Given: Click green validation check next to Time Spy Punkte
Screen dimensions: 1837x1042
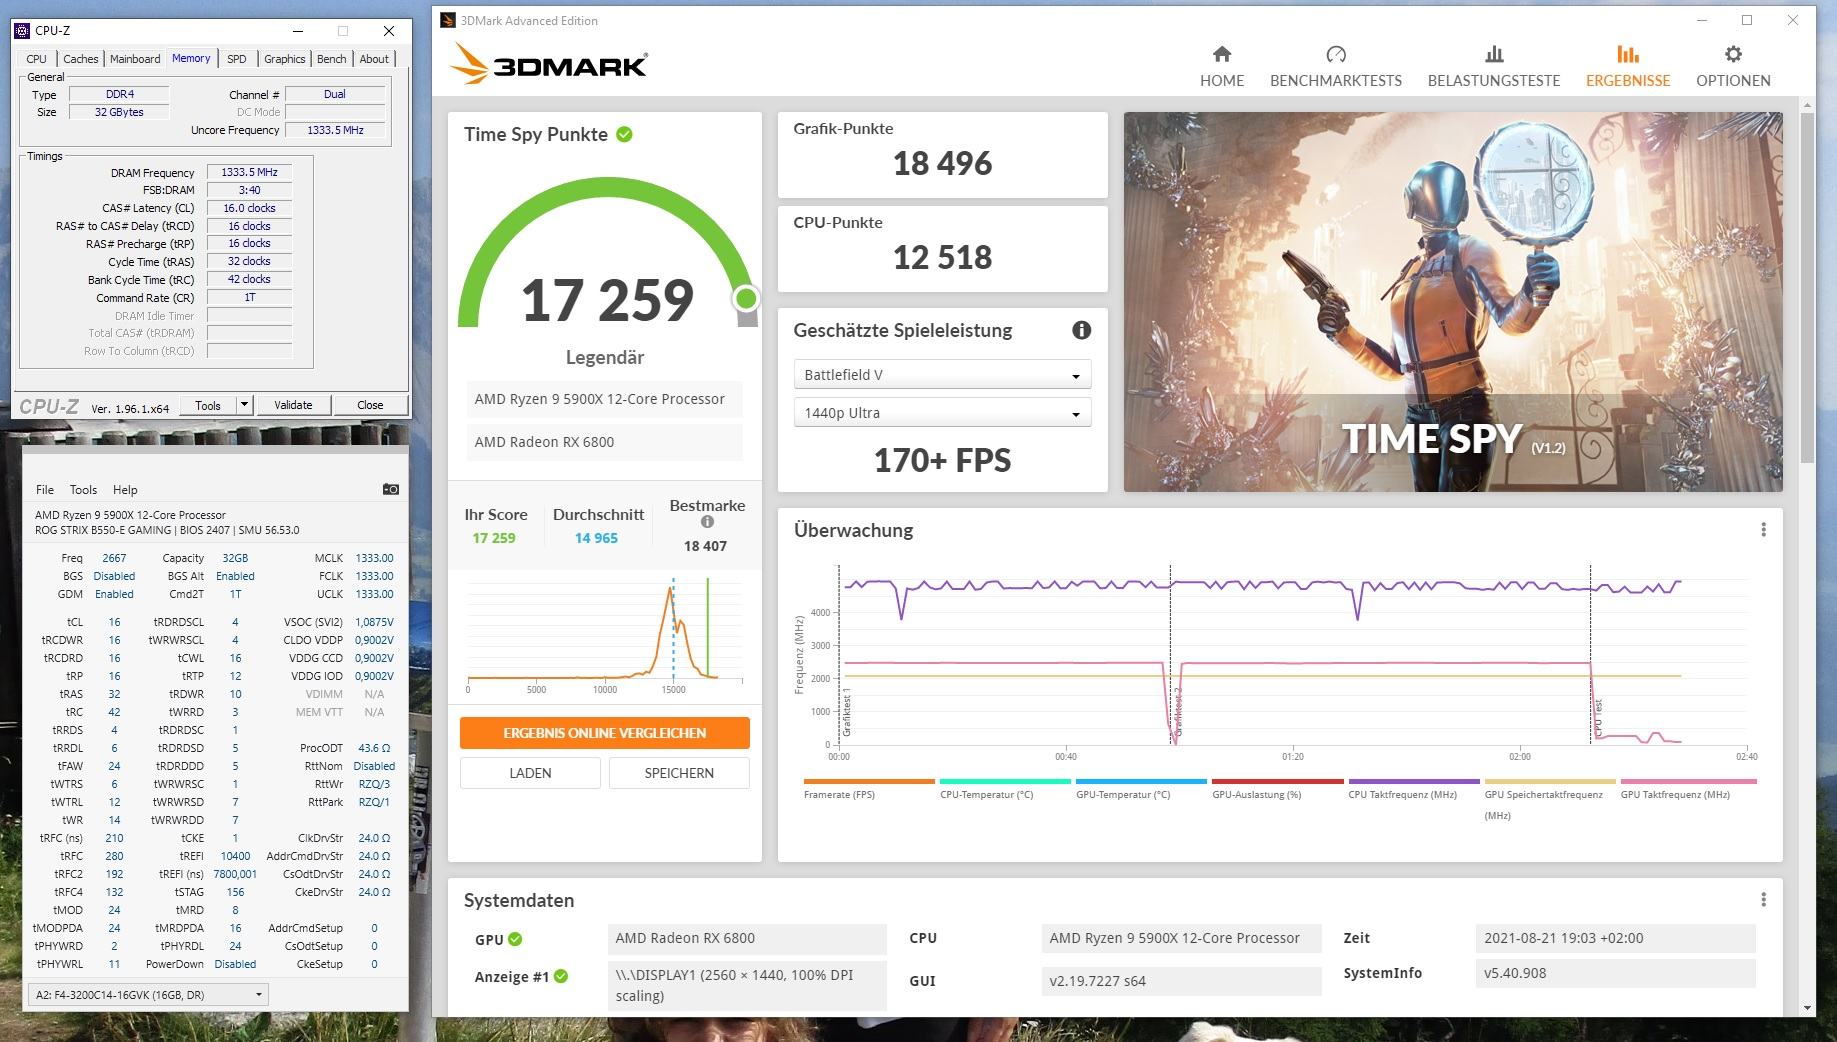Looking at the screenshot, I should pyautogui.click(x=624, y=134).
